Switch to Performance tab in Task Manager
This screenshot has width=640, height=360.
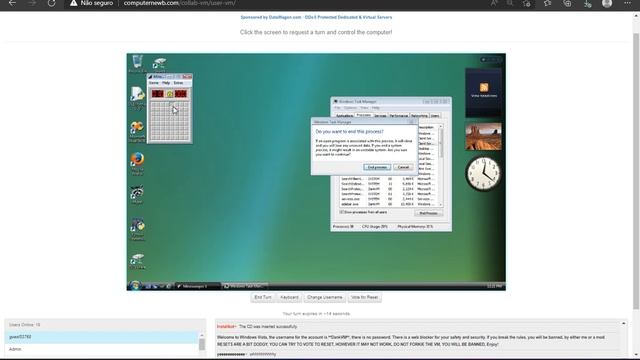[398, 116]
